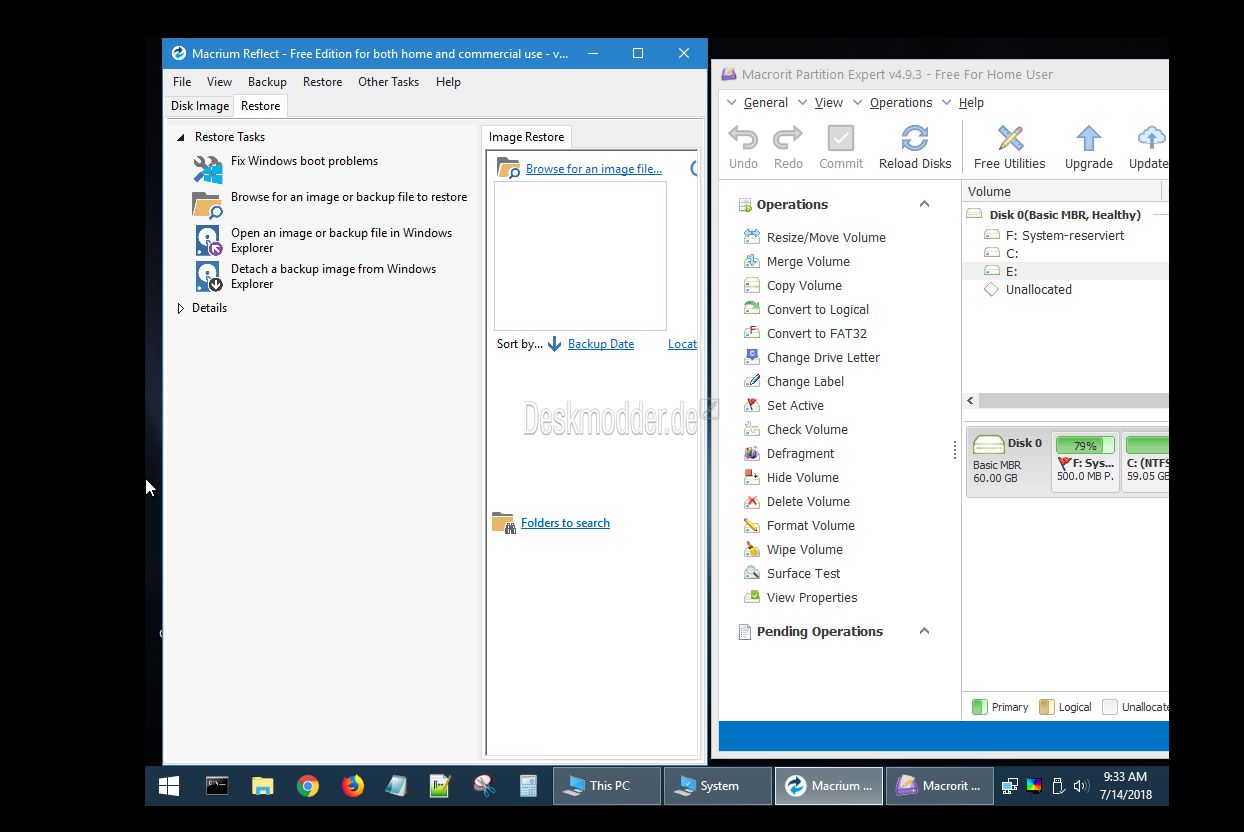Click the Logical tan legend swatch
The height and width of the screenshot is (832, 1244).
(x=1047, y=707)
